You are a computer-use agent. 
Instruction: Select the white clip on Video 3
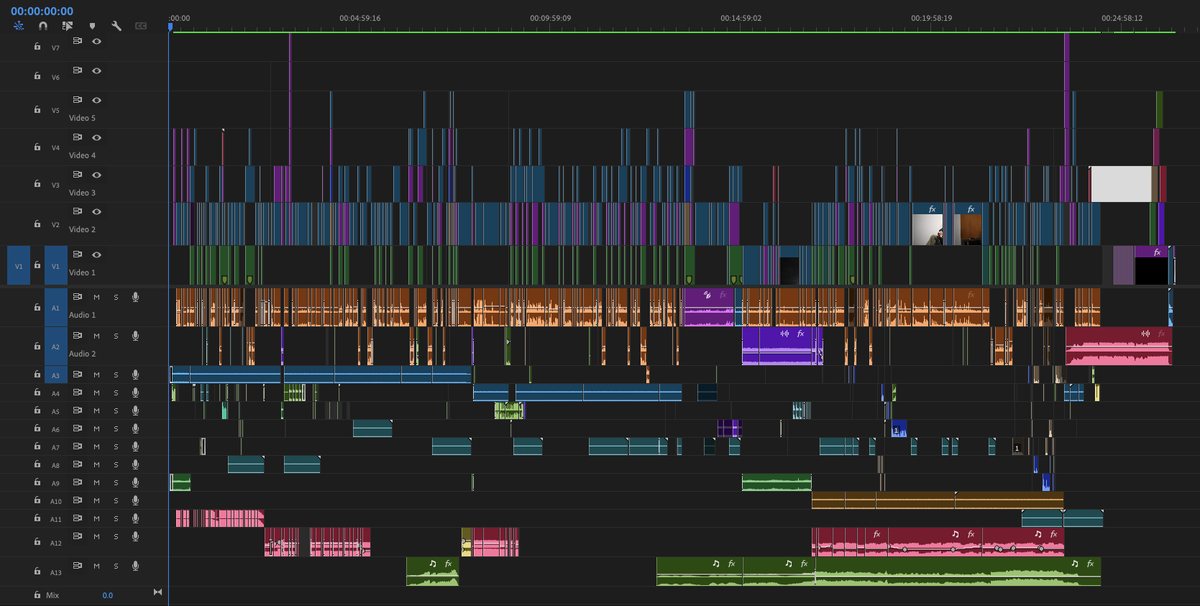[x=1120, y=184]
